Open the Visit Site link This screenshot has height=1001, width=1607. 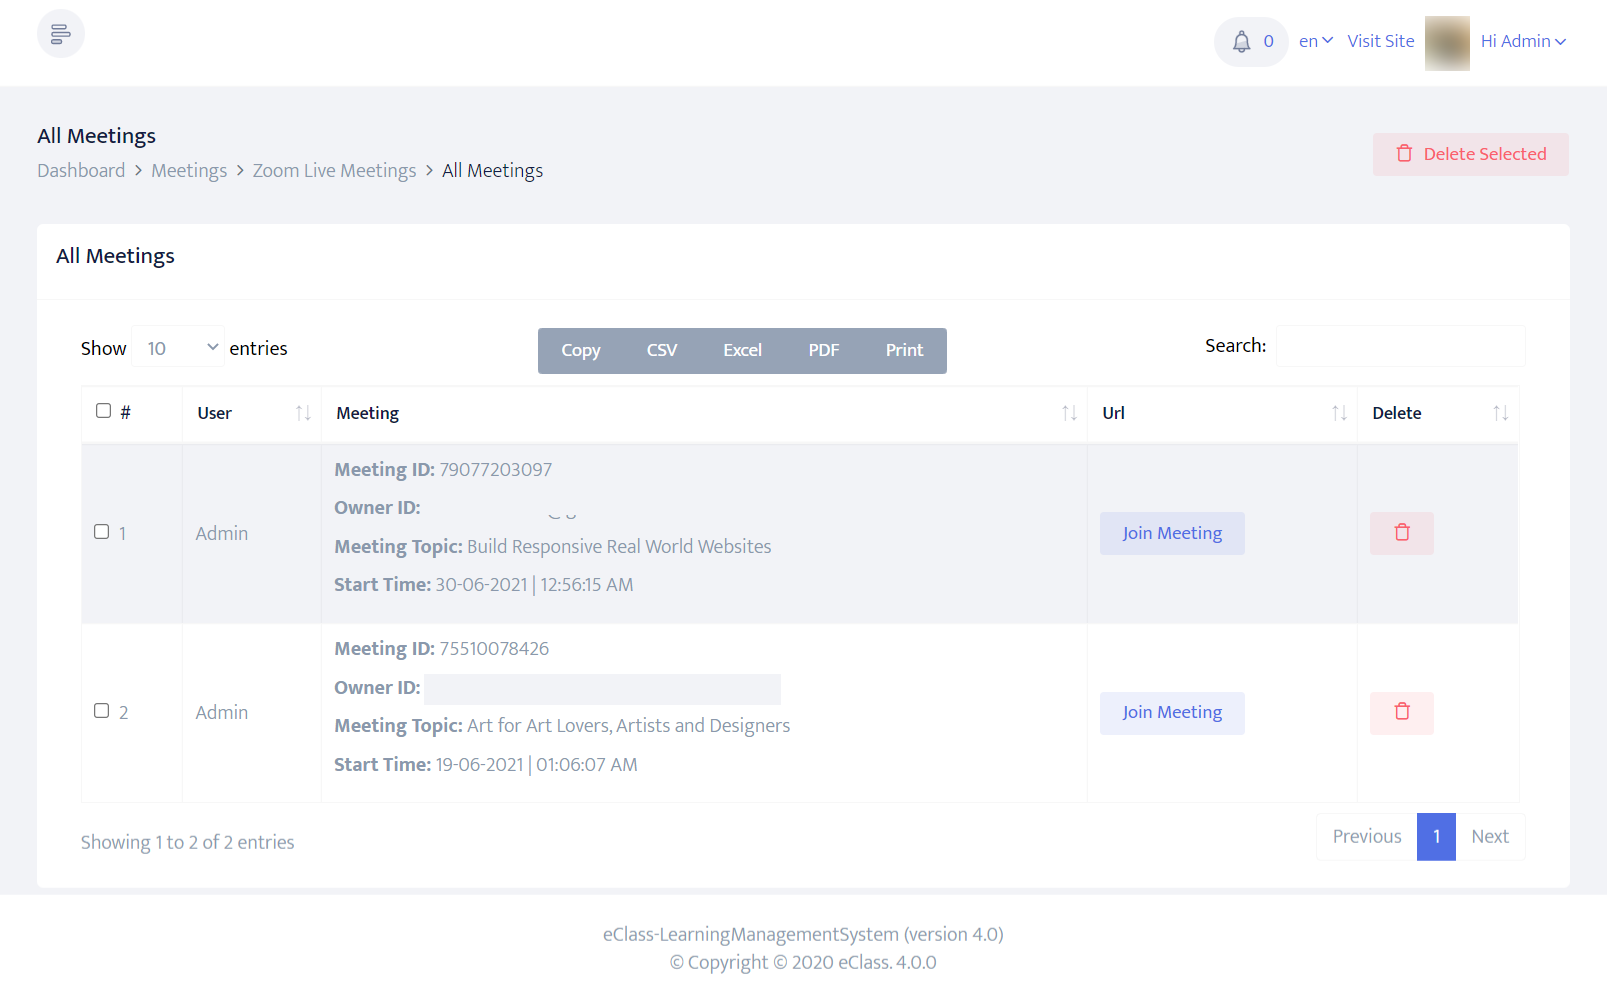click(x=1381, y=41)
